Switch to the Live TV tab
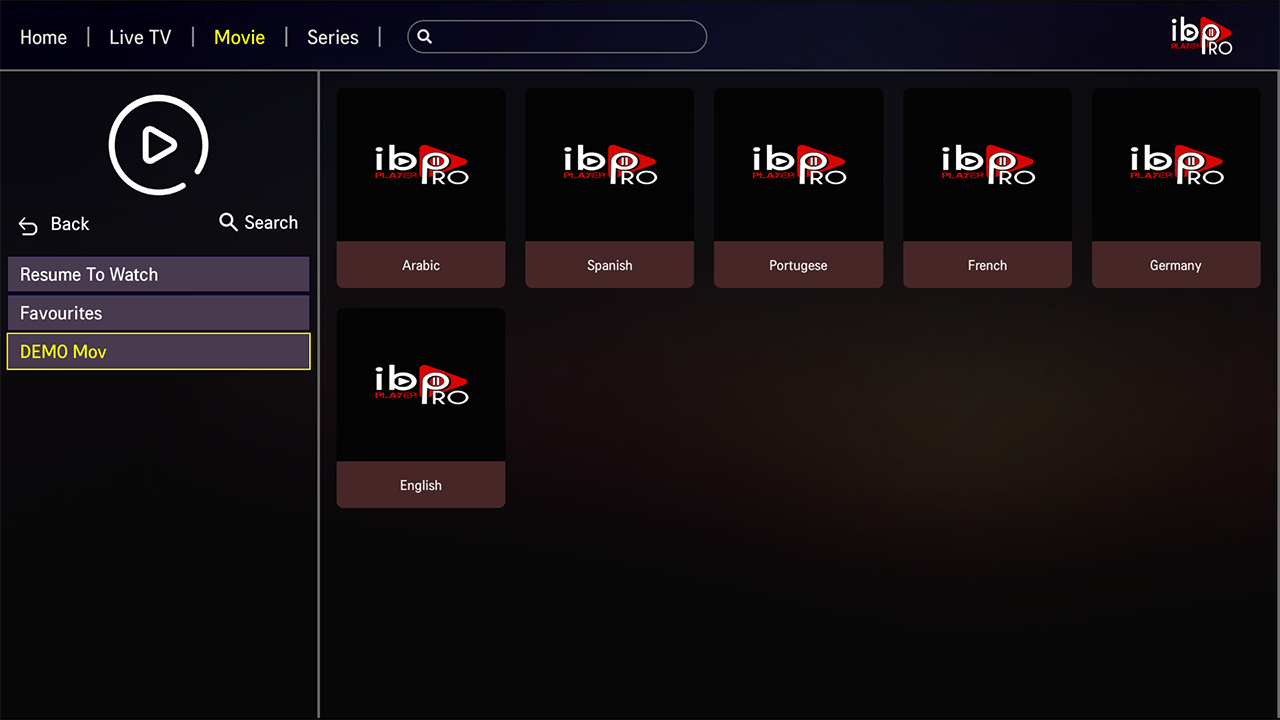The width and height of the screenshot is (1280, 720). (x=140, y=36)
